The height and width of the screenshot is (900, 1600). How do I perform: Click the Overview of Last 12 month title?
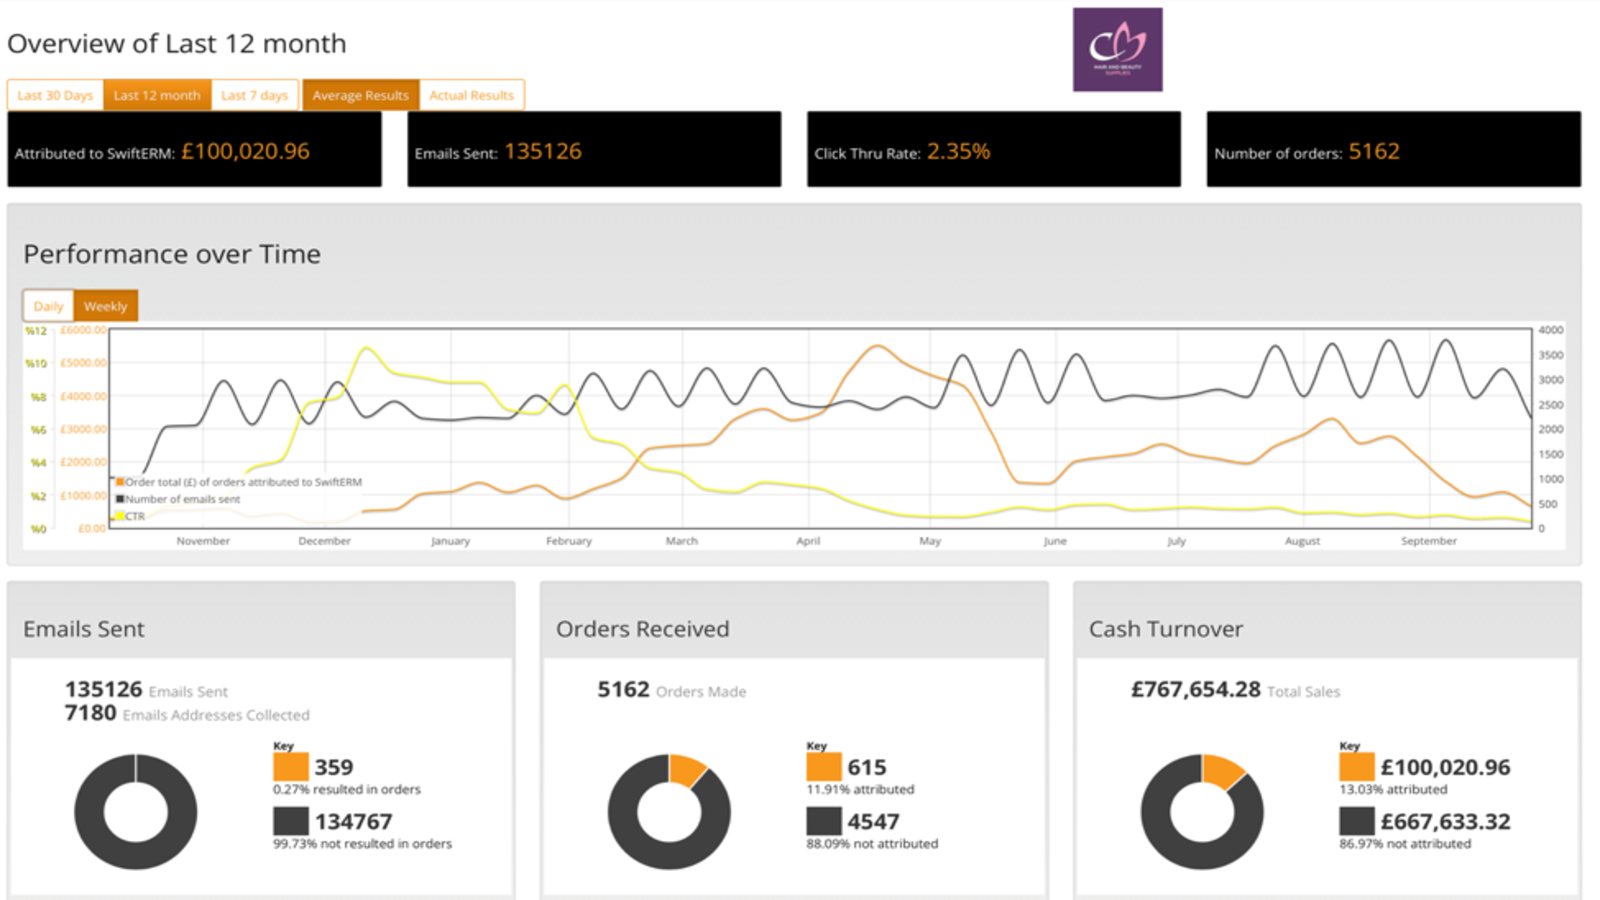pyautogui.click(x=177, y=44)
